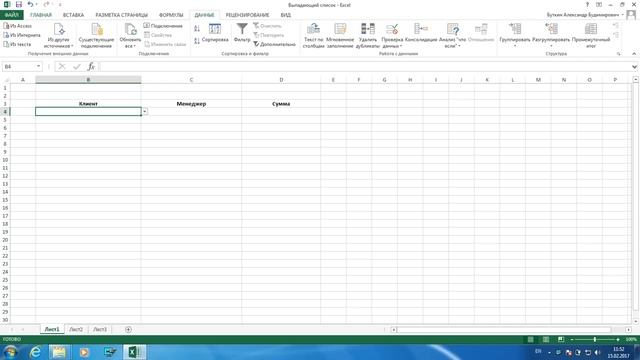Select the Сумма header cell
The width and height of the screenshot is (640, 360).
pyautogui.click(x=281, y=104)
